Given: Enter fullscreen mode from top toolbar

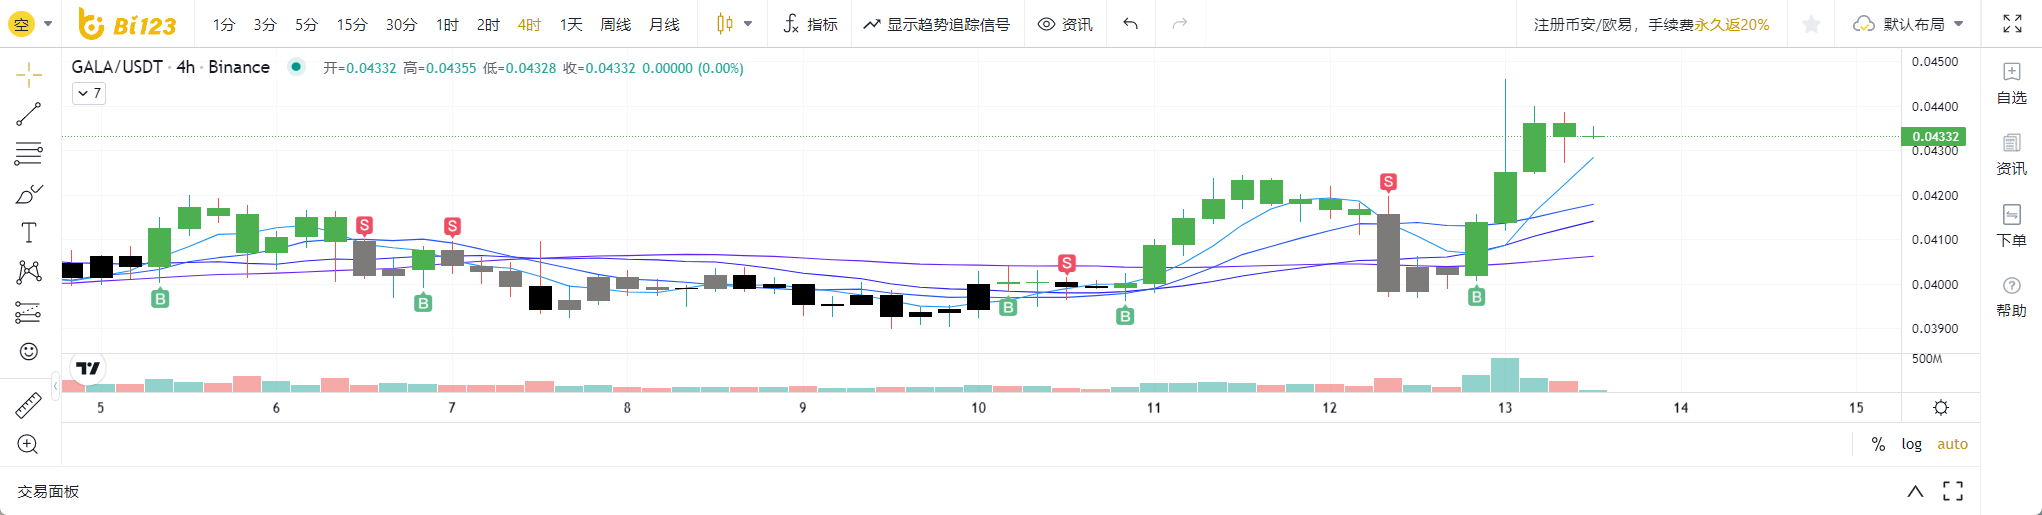Looking at the screenshot, I should [x=2012, y=24].
